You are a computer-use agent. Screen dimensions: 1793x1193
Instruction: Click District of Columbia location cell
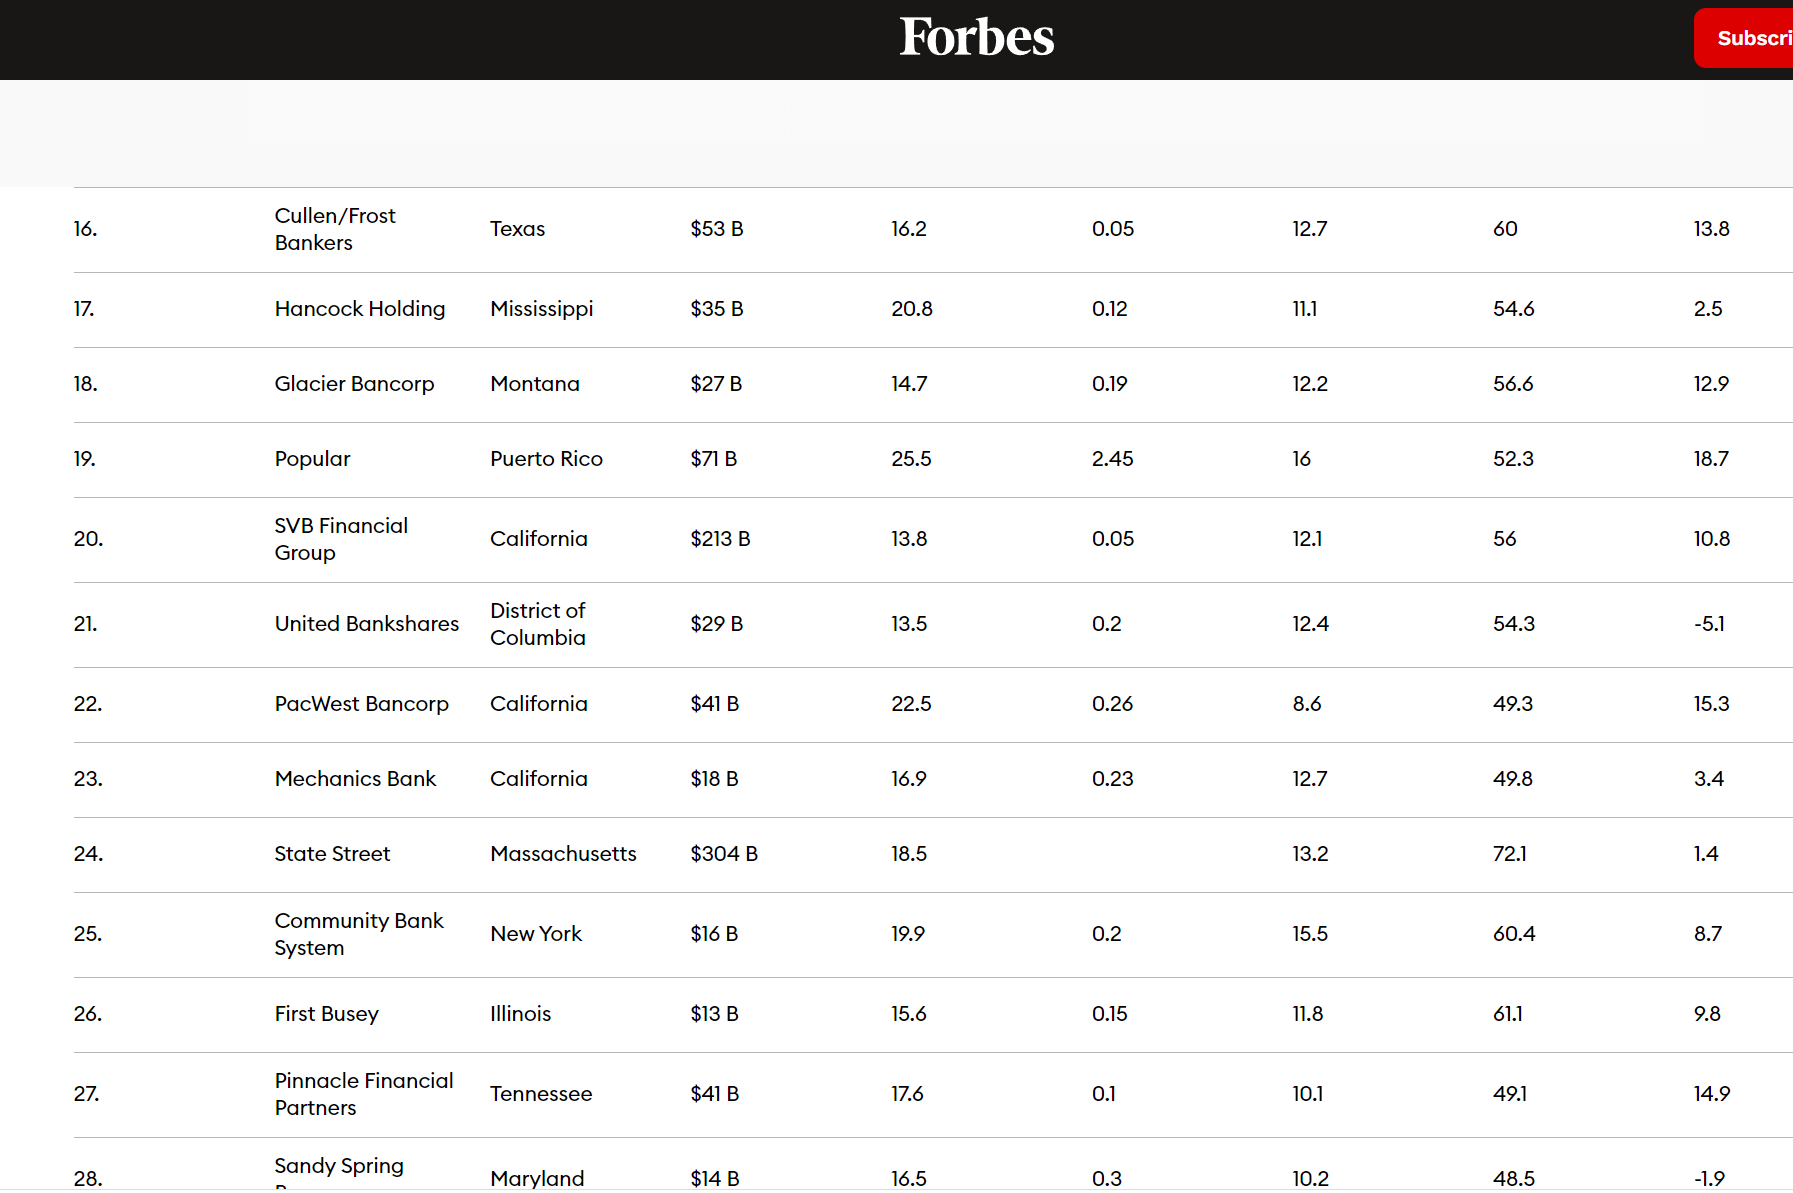tap(538, 624)
